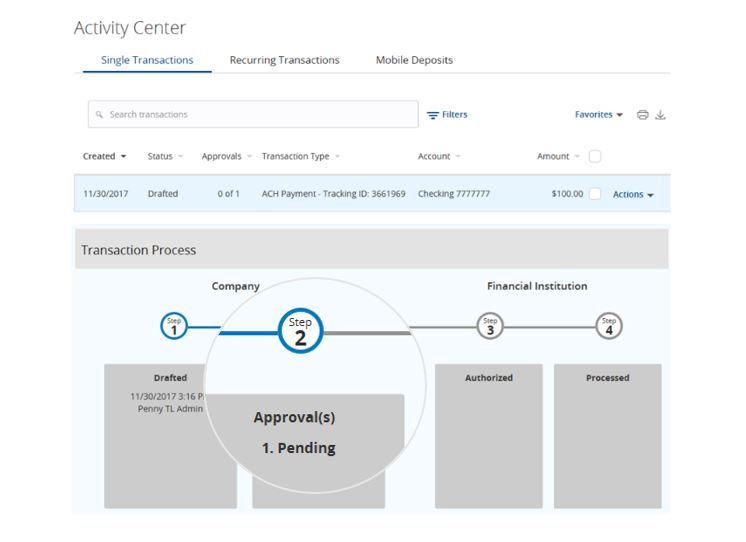Sort by the Status column
Viewport: 746px width, 542px height.
165,156
